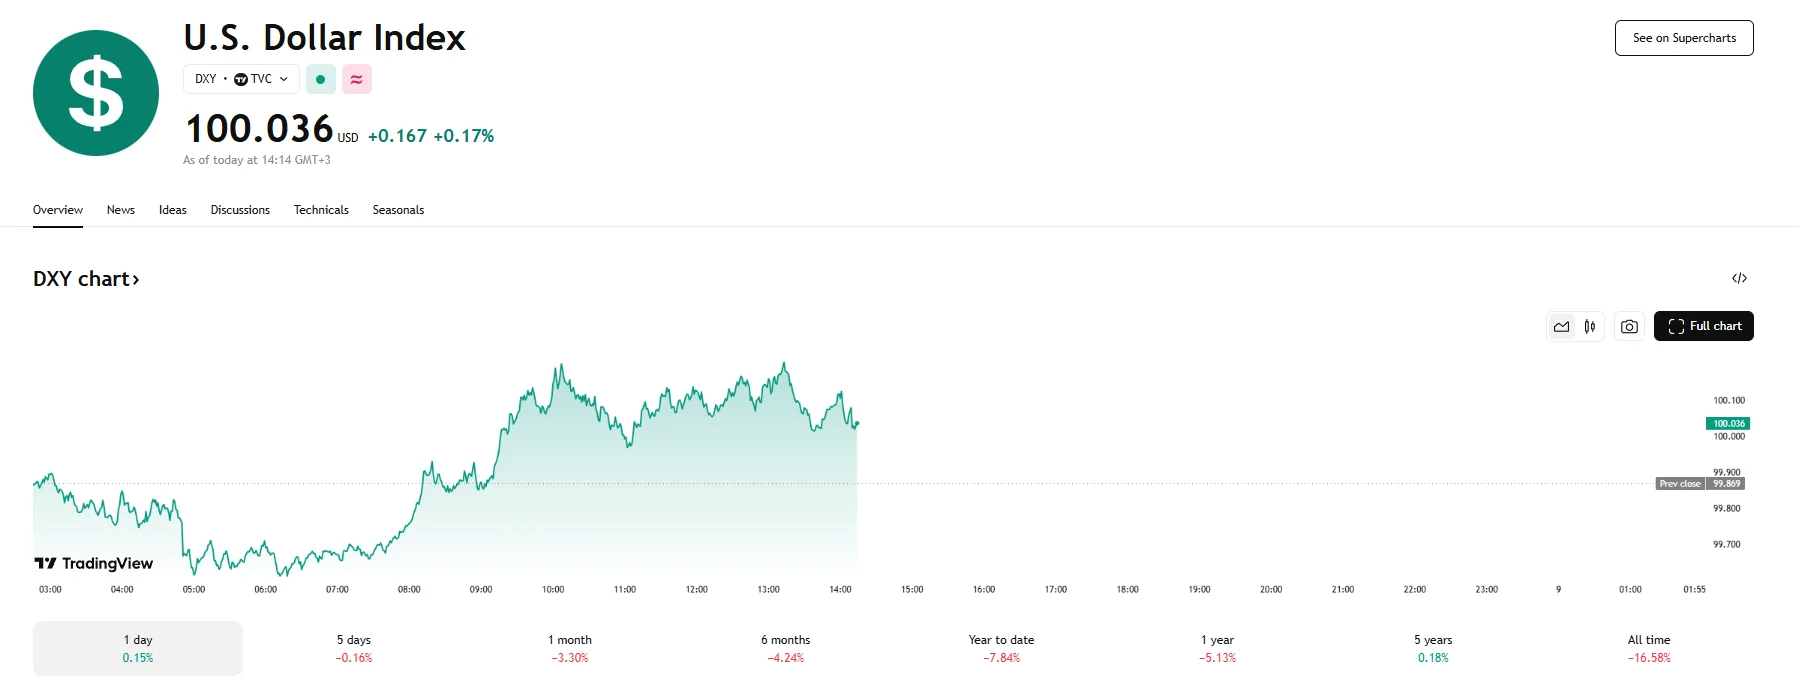Switch to area chart style
Image resolution: width=1799 pixels, height=693 pixels.
pos(1561,326)
